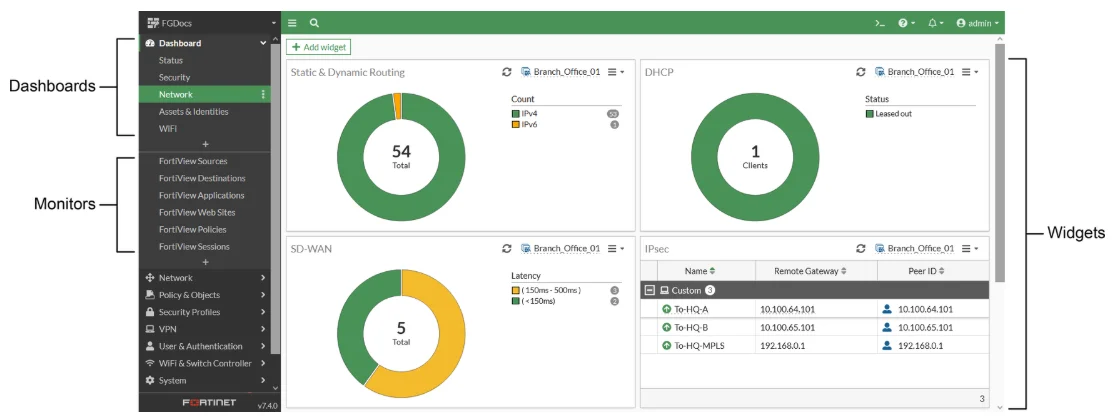Click the IPv4 legend color swatch
1112x416 pixels.
coord(516,113)
